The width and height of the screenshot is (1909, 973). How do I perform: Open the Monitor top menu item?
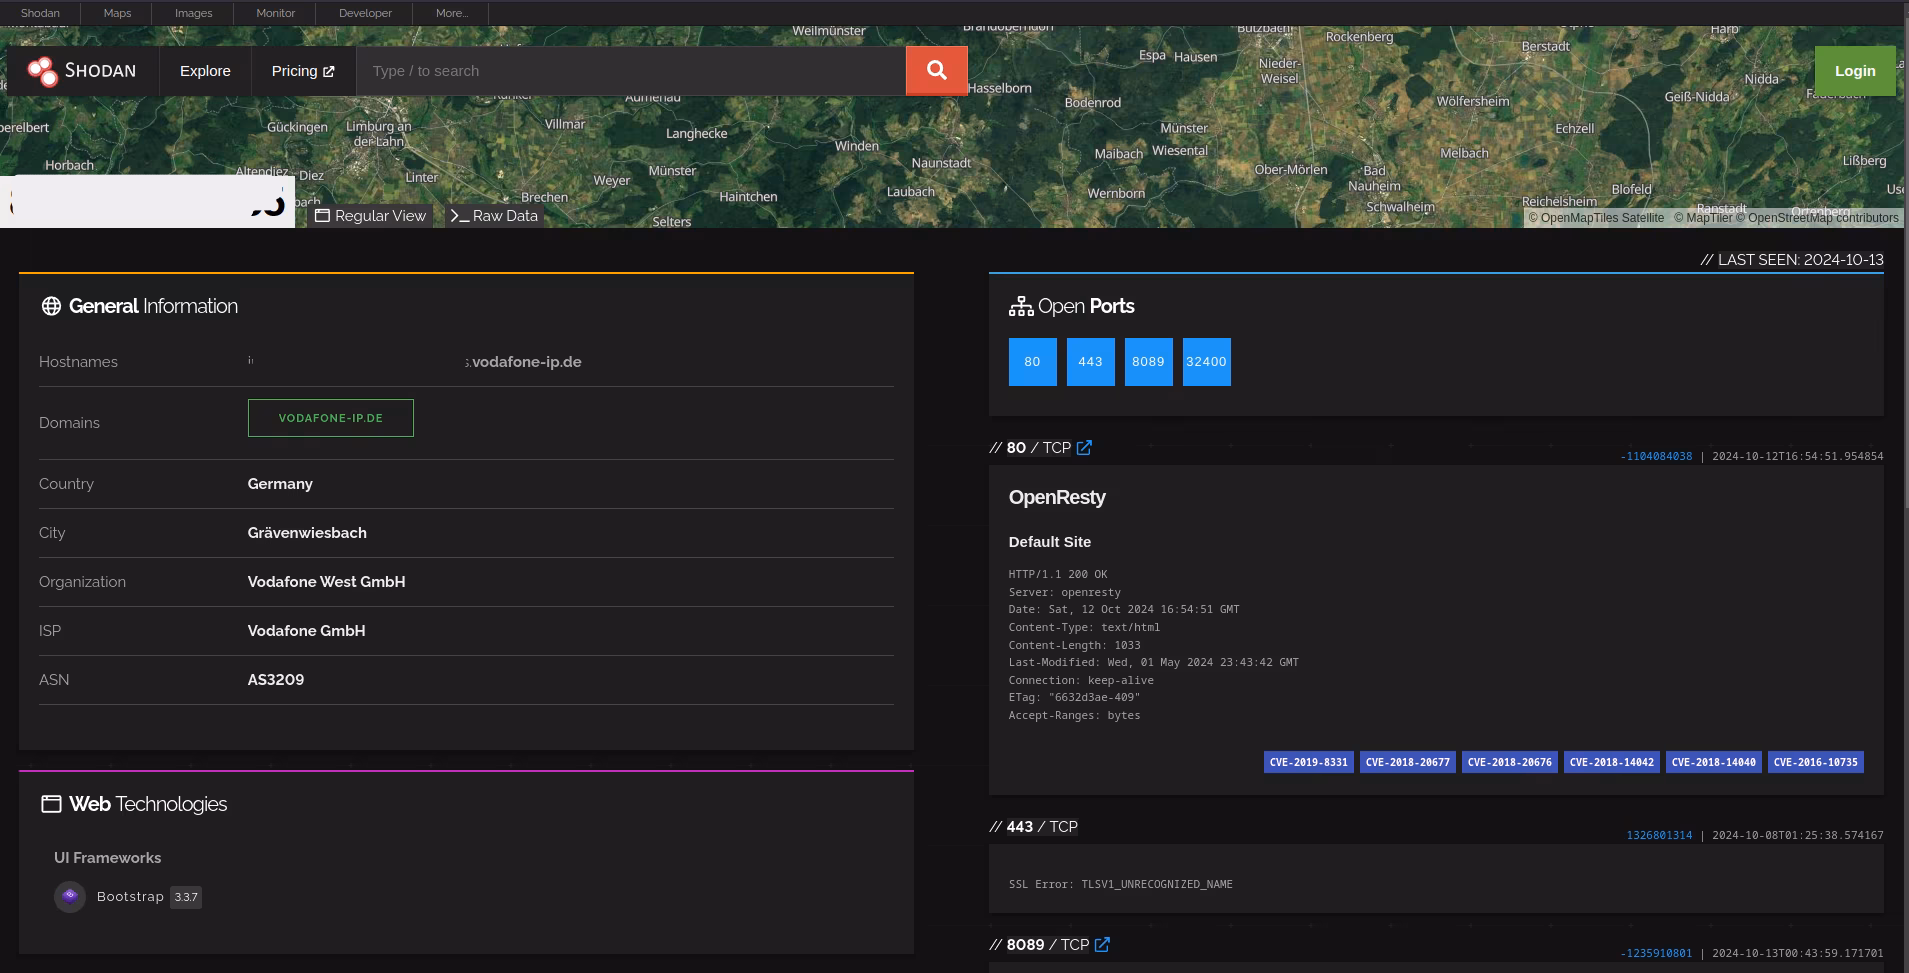275,13
